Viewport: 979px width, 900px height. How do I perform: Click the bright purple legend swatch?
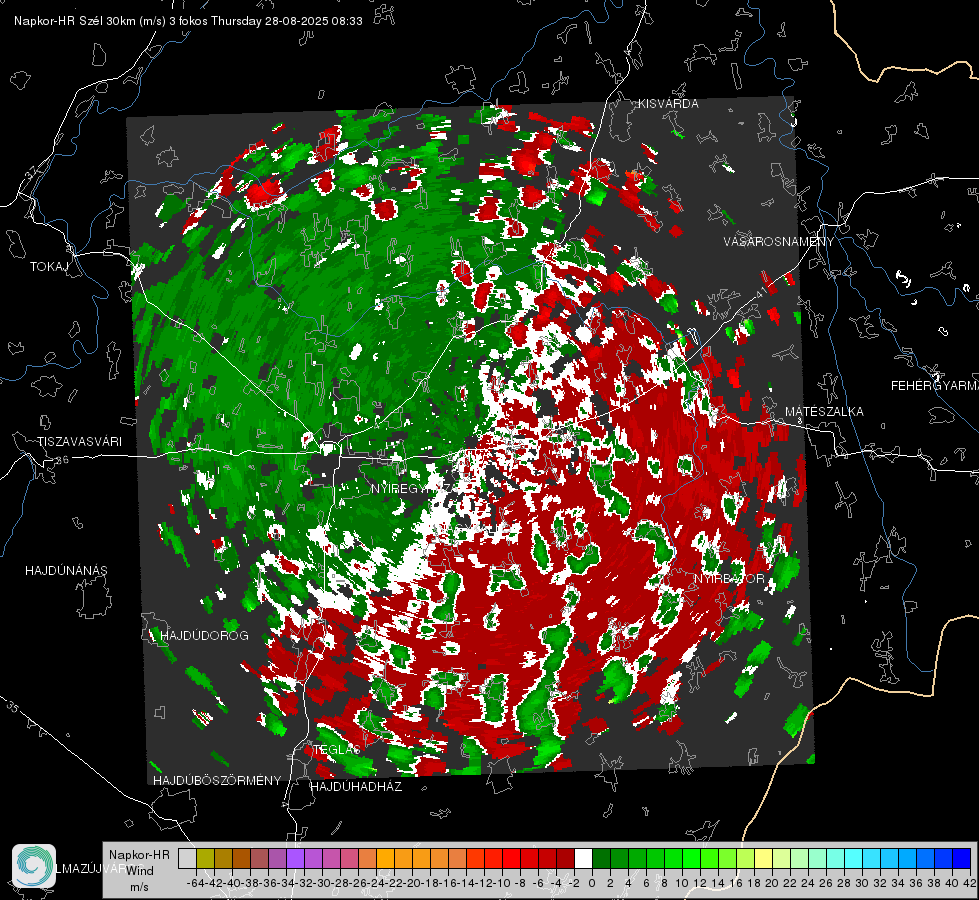coord(295,859)
